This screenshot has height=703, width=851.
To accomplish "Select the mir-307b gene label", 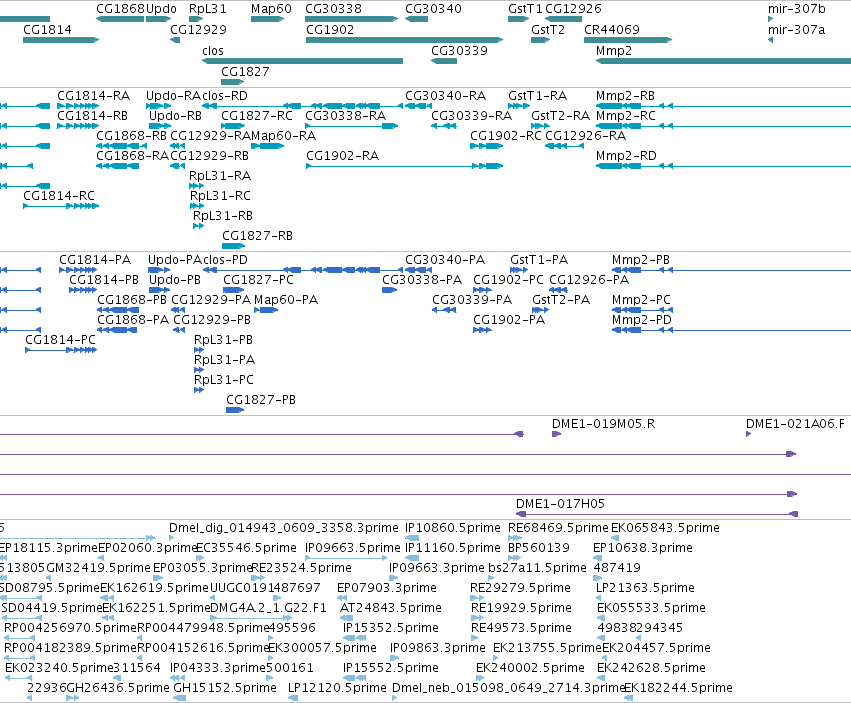I will pos(796,9).
